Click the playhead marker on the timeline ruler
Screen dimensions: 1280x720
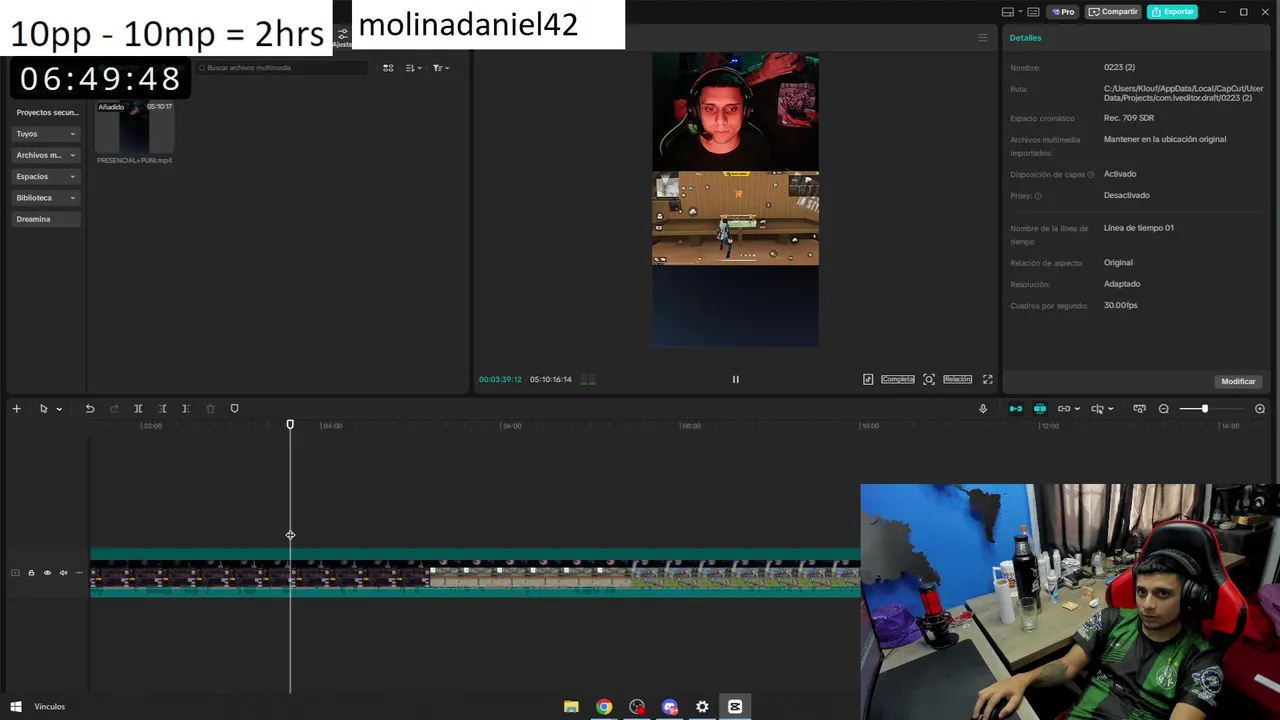coord(290,425)
